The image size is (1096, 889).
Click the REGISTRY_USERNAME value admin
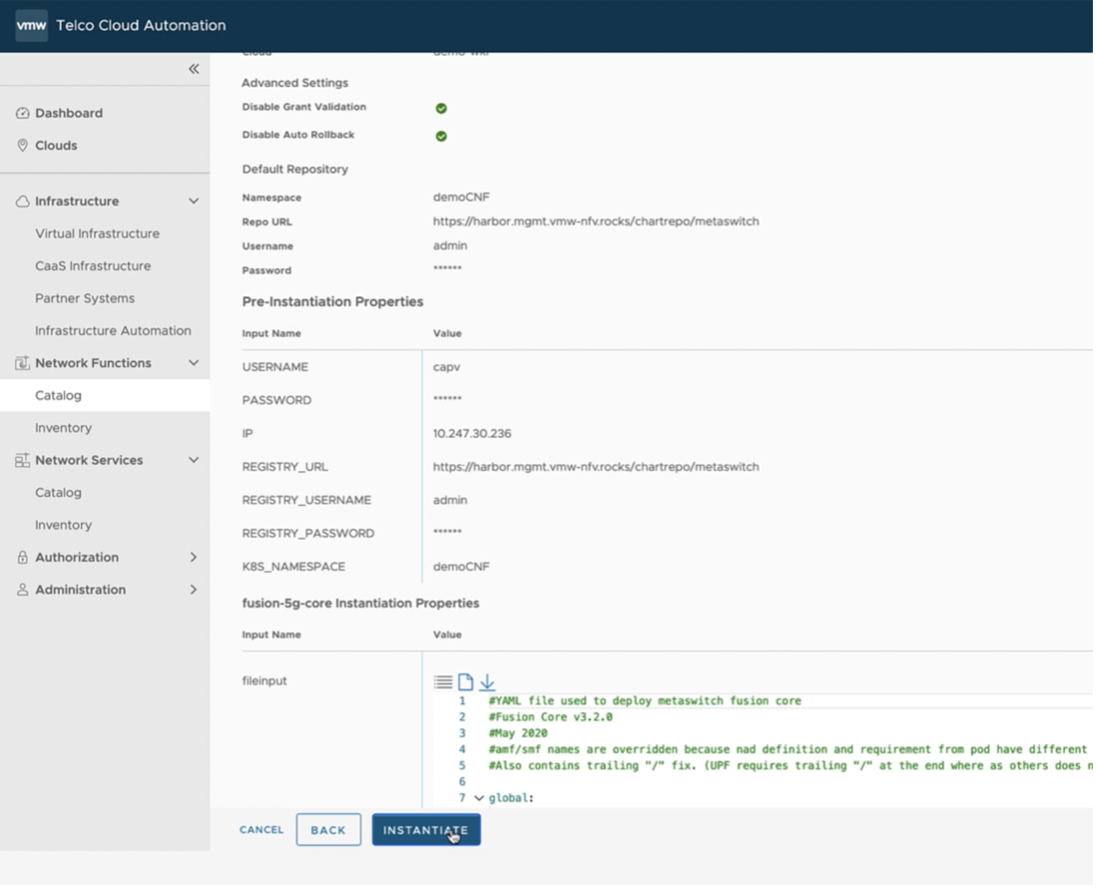449,500
